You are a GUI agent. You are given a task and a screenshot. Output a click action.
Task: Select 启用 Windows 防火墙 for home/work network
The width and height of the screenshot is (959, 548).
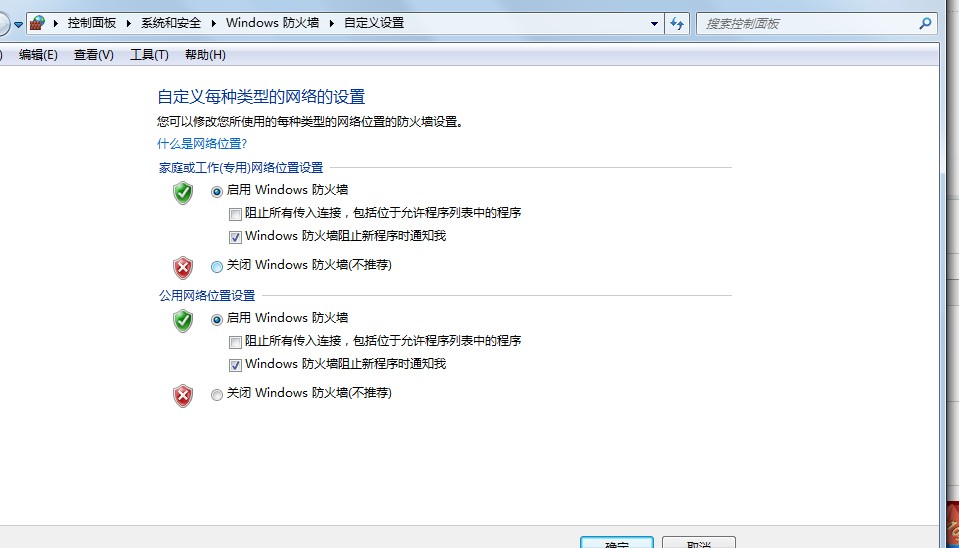click(x=217, y=192)
